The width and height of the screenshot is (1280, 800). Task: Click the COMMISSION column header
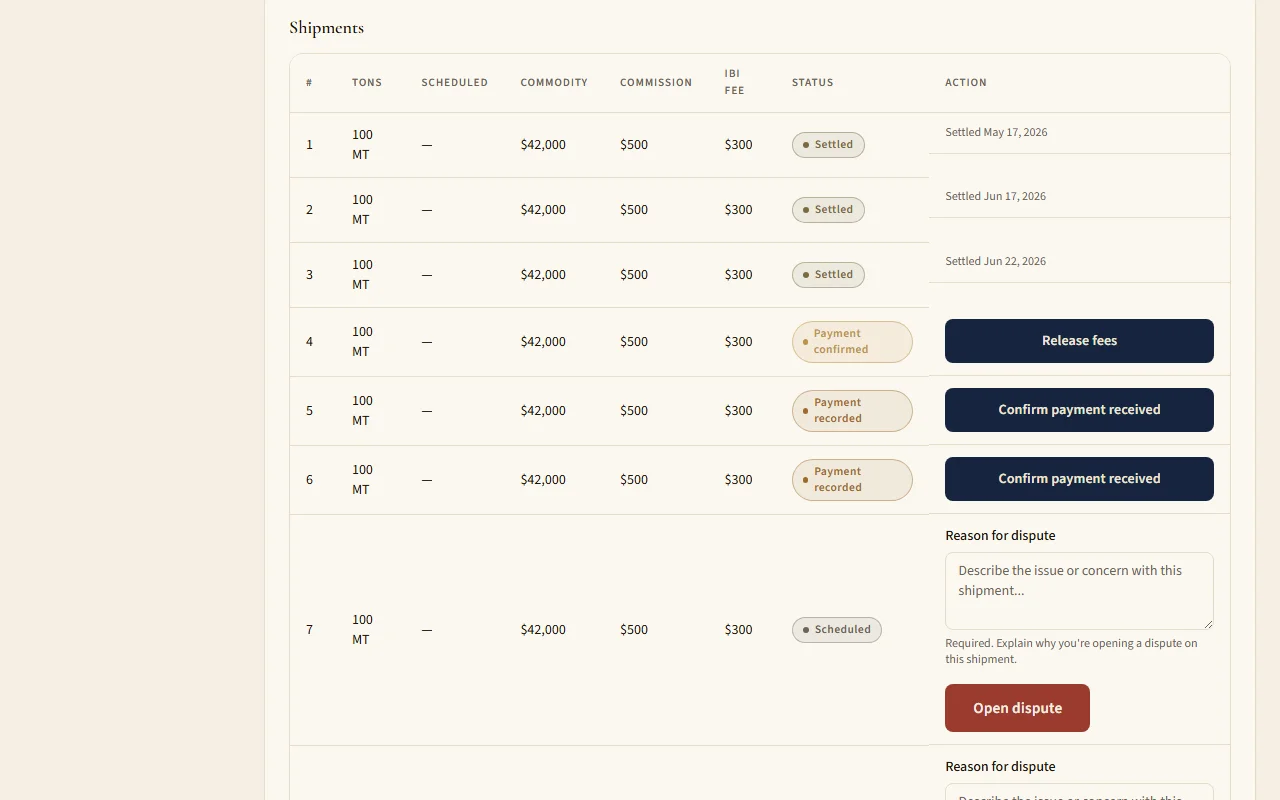tap(656, 83)
